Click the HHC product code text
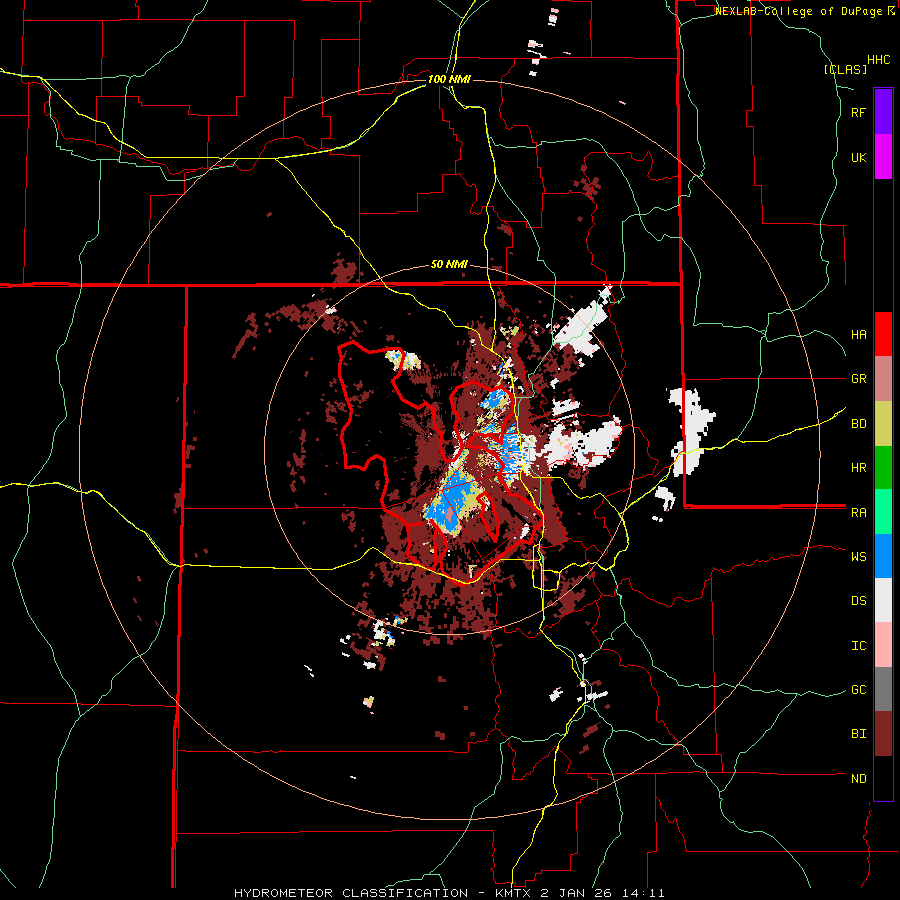The image size is (900, 900). pos(879,60)
